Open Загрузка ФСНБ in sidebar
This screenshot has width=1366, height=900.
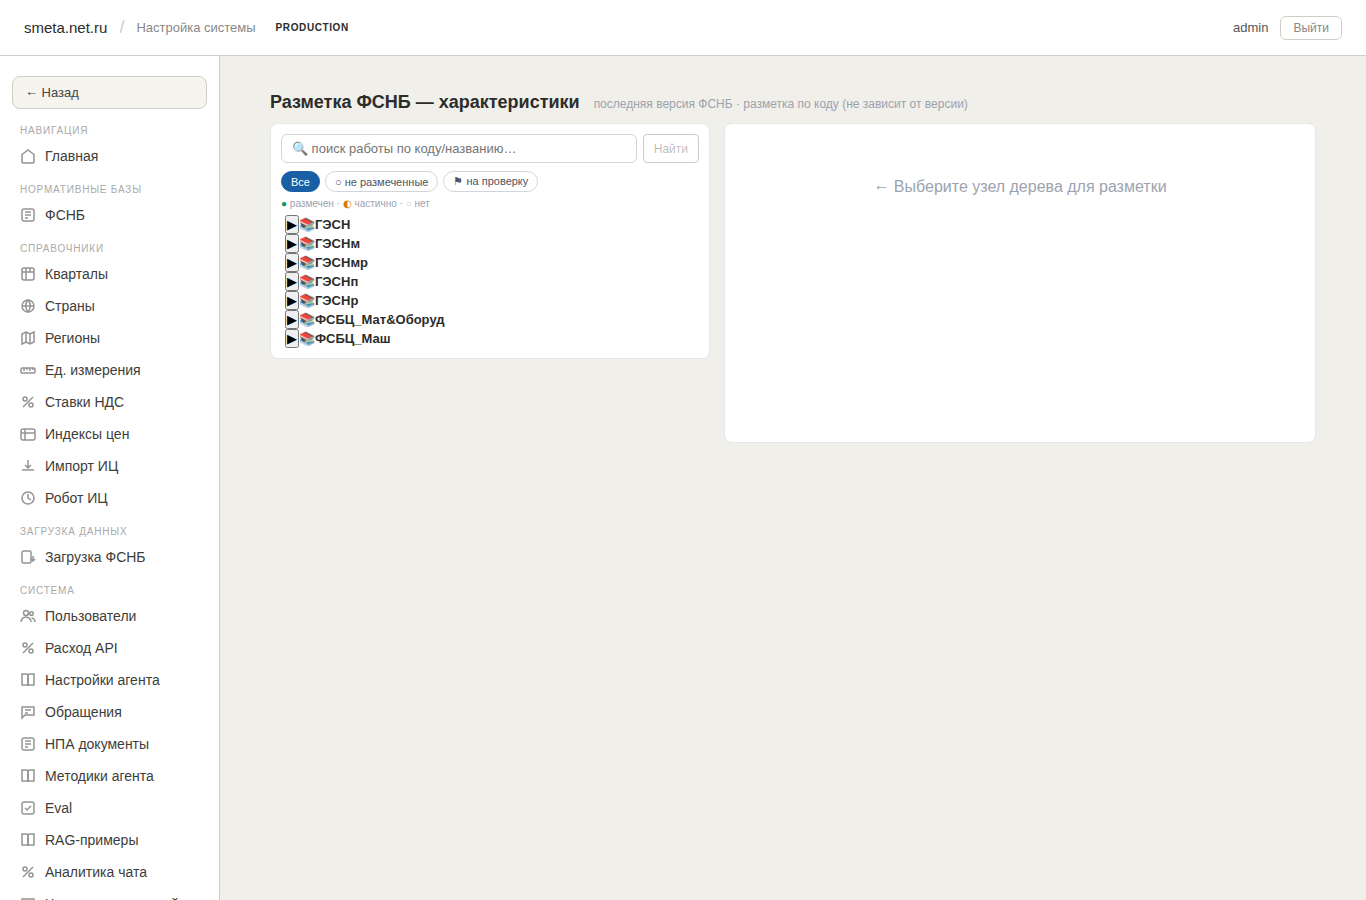(x=109, y=557)
